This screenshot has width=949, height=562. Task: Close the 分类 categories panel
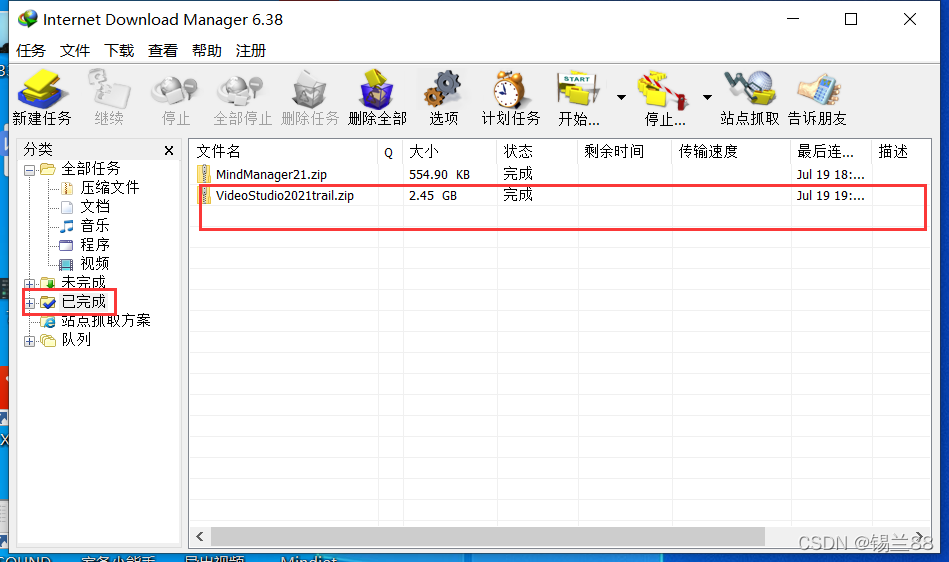coord(169,151)
